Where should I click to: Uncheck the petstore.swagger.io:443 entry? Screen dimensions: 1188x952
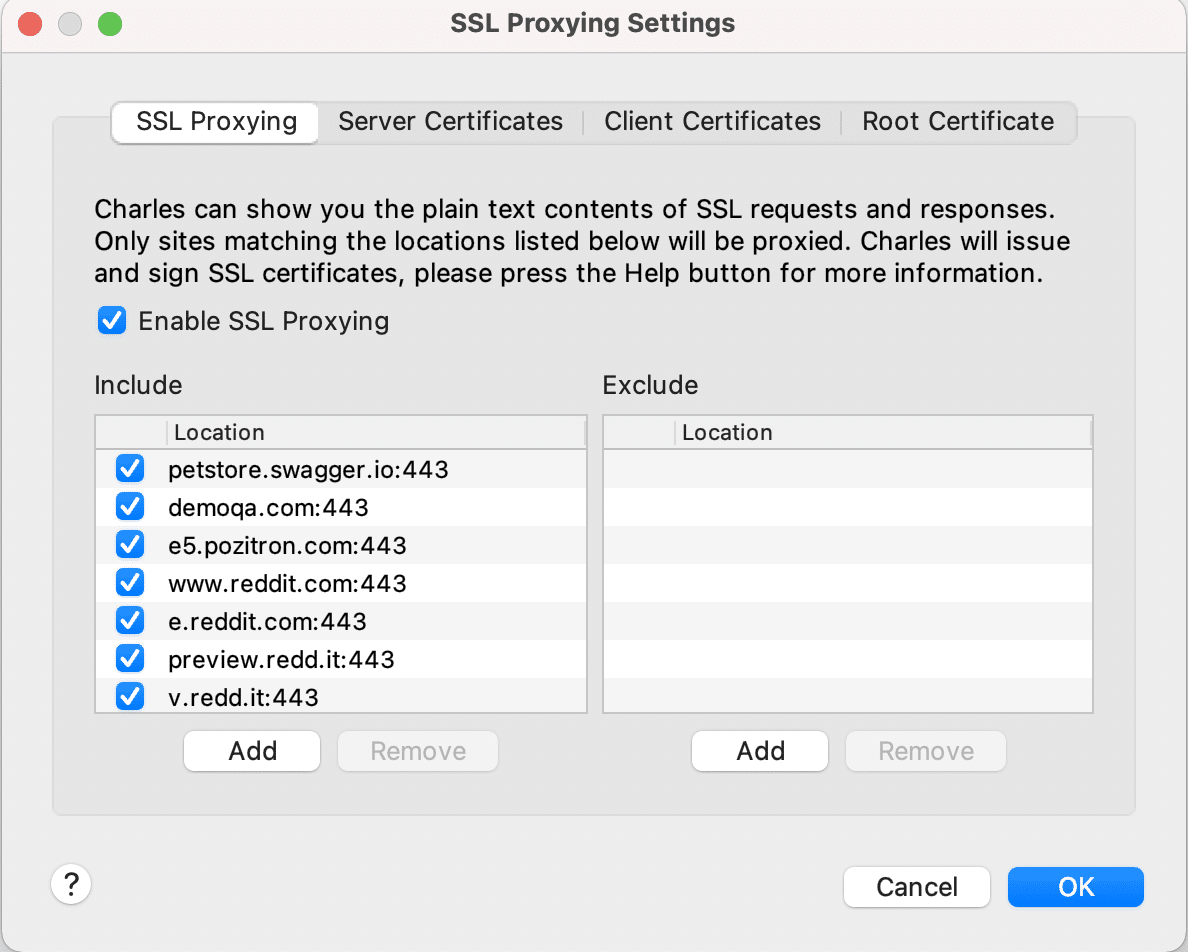(x=129, y=468)
